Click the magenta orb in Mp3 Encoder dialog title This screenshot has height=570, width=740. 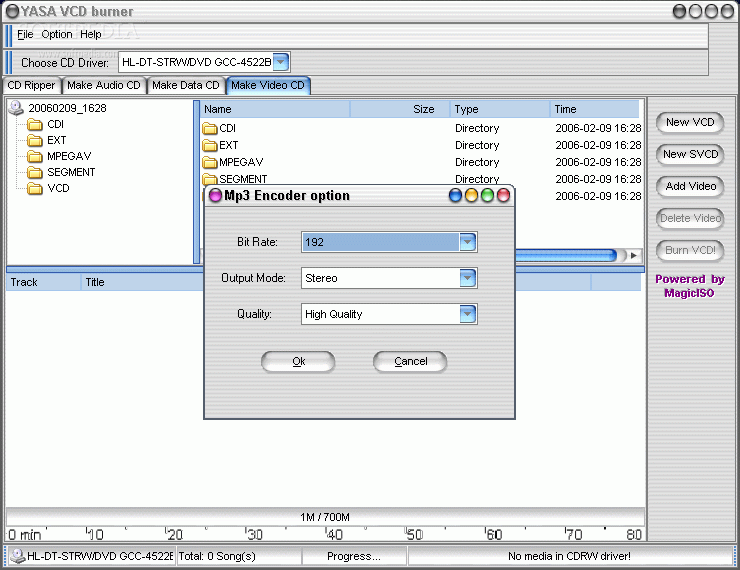coord(215,195)
